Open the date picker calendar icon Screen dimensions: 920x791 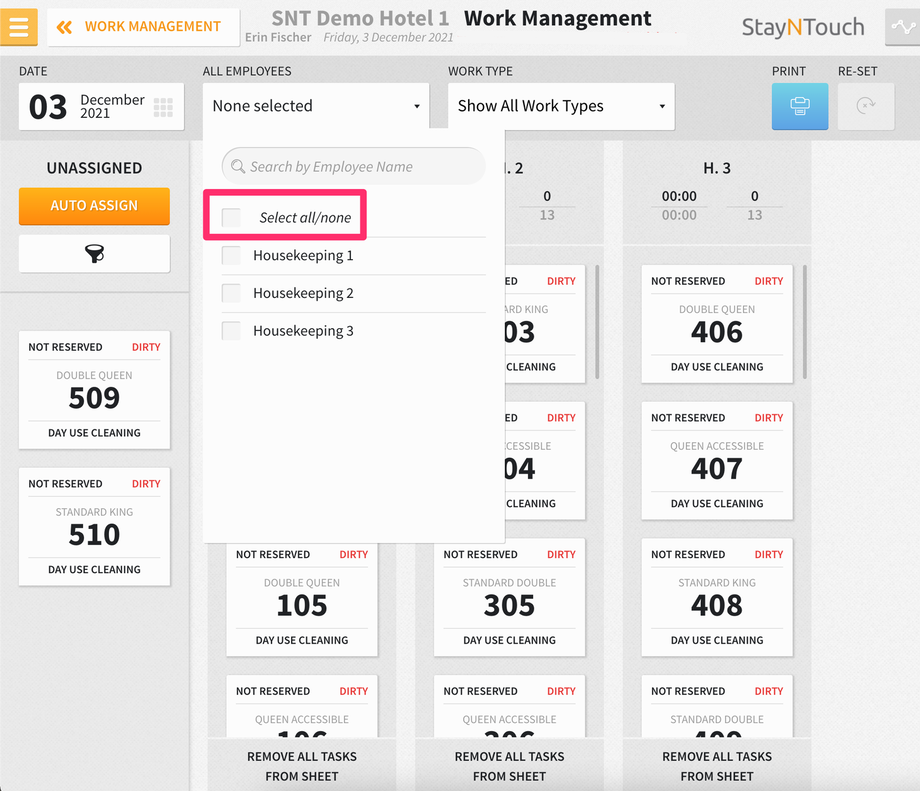pyautogui.click(x=163, y=107)
